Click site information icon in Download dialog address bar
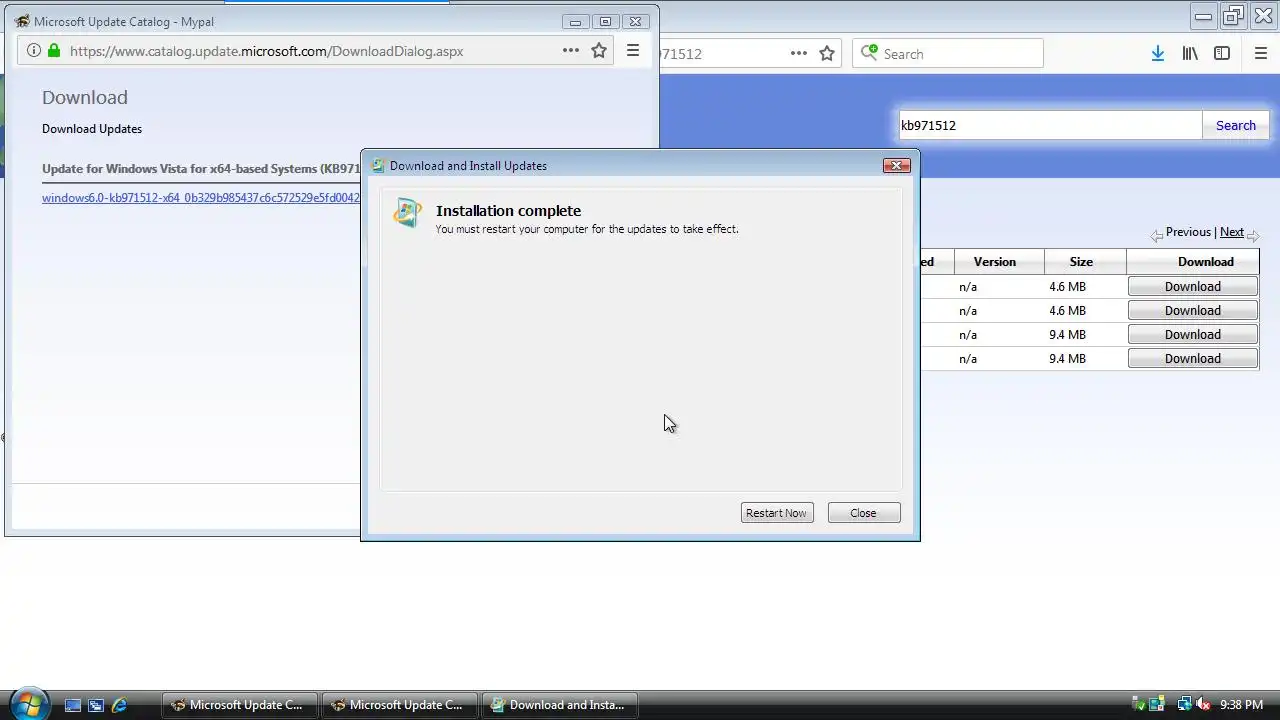This screenshot has height=720, width=1280. tap(33, 50)
